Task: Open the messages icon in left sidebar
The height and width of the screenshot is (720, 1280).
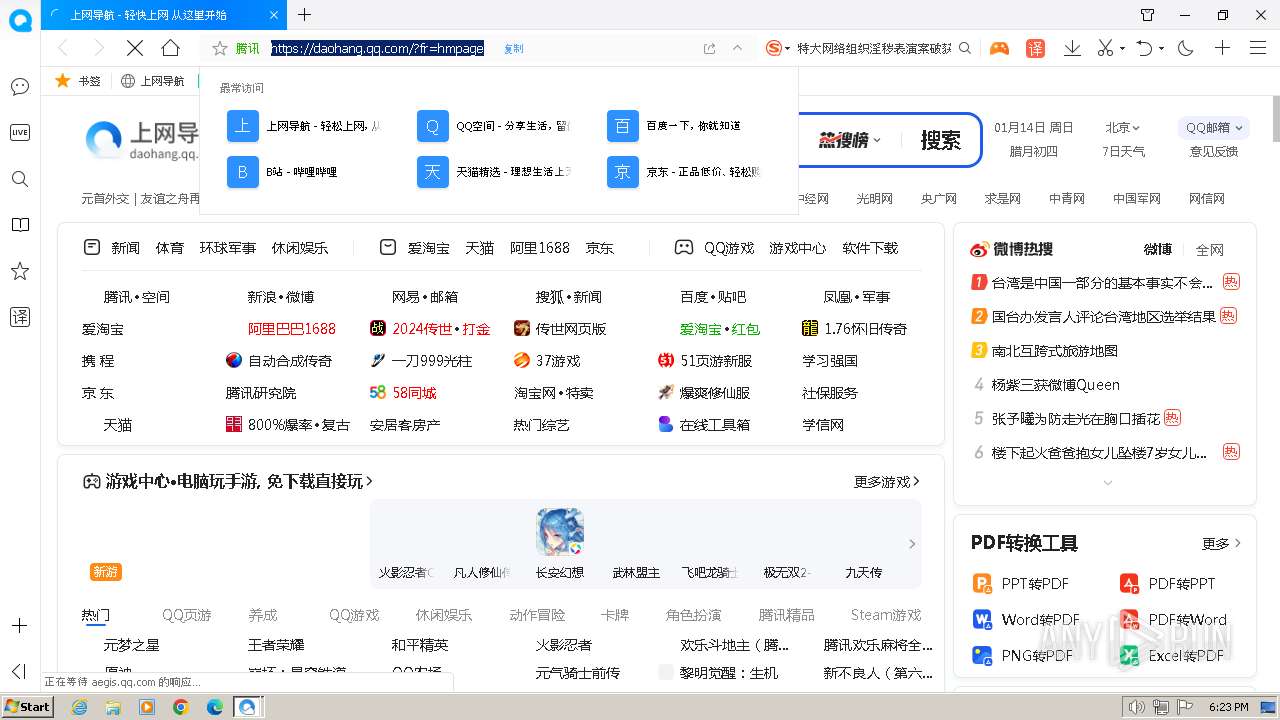Action: [20, 87]
